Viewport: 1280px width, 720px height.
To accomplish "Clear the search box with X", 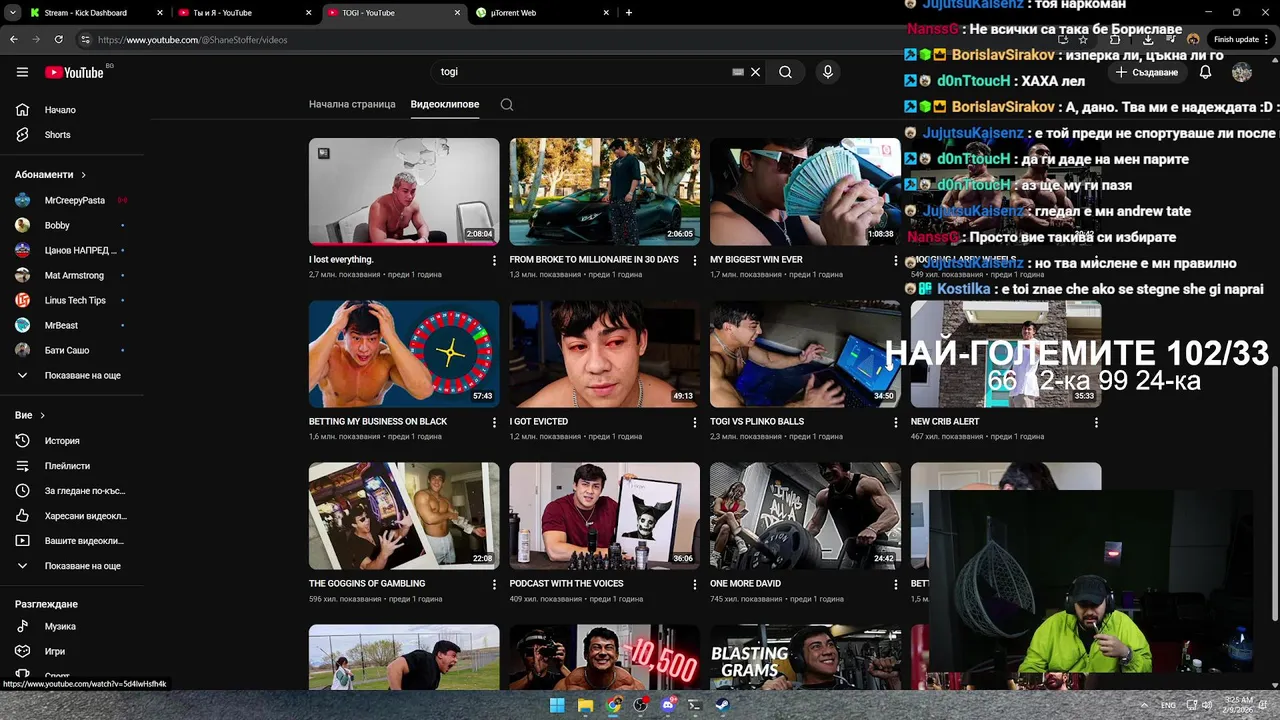I will (756, 72).
